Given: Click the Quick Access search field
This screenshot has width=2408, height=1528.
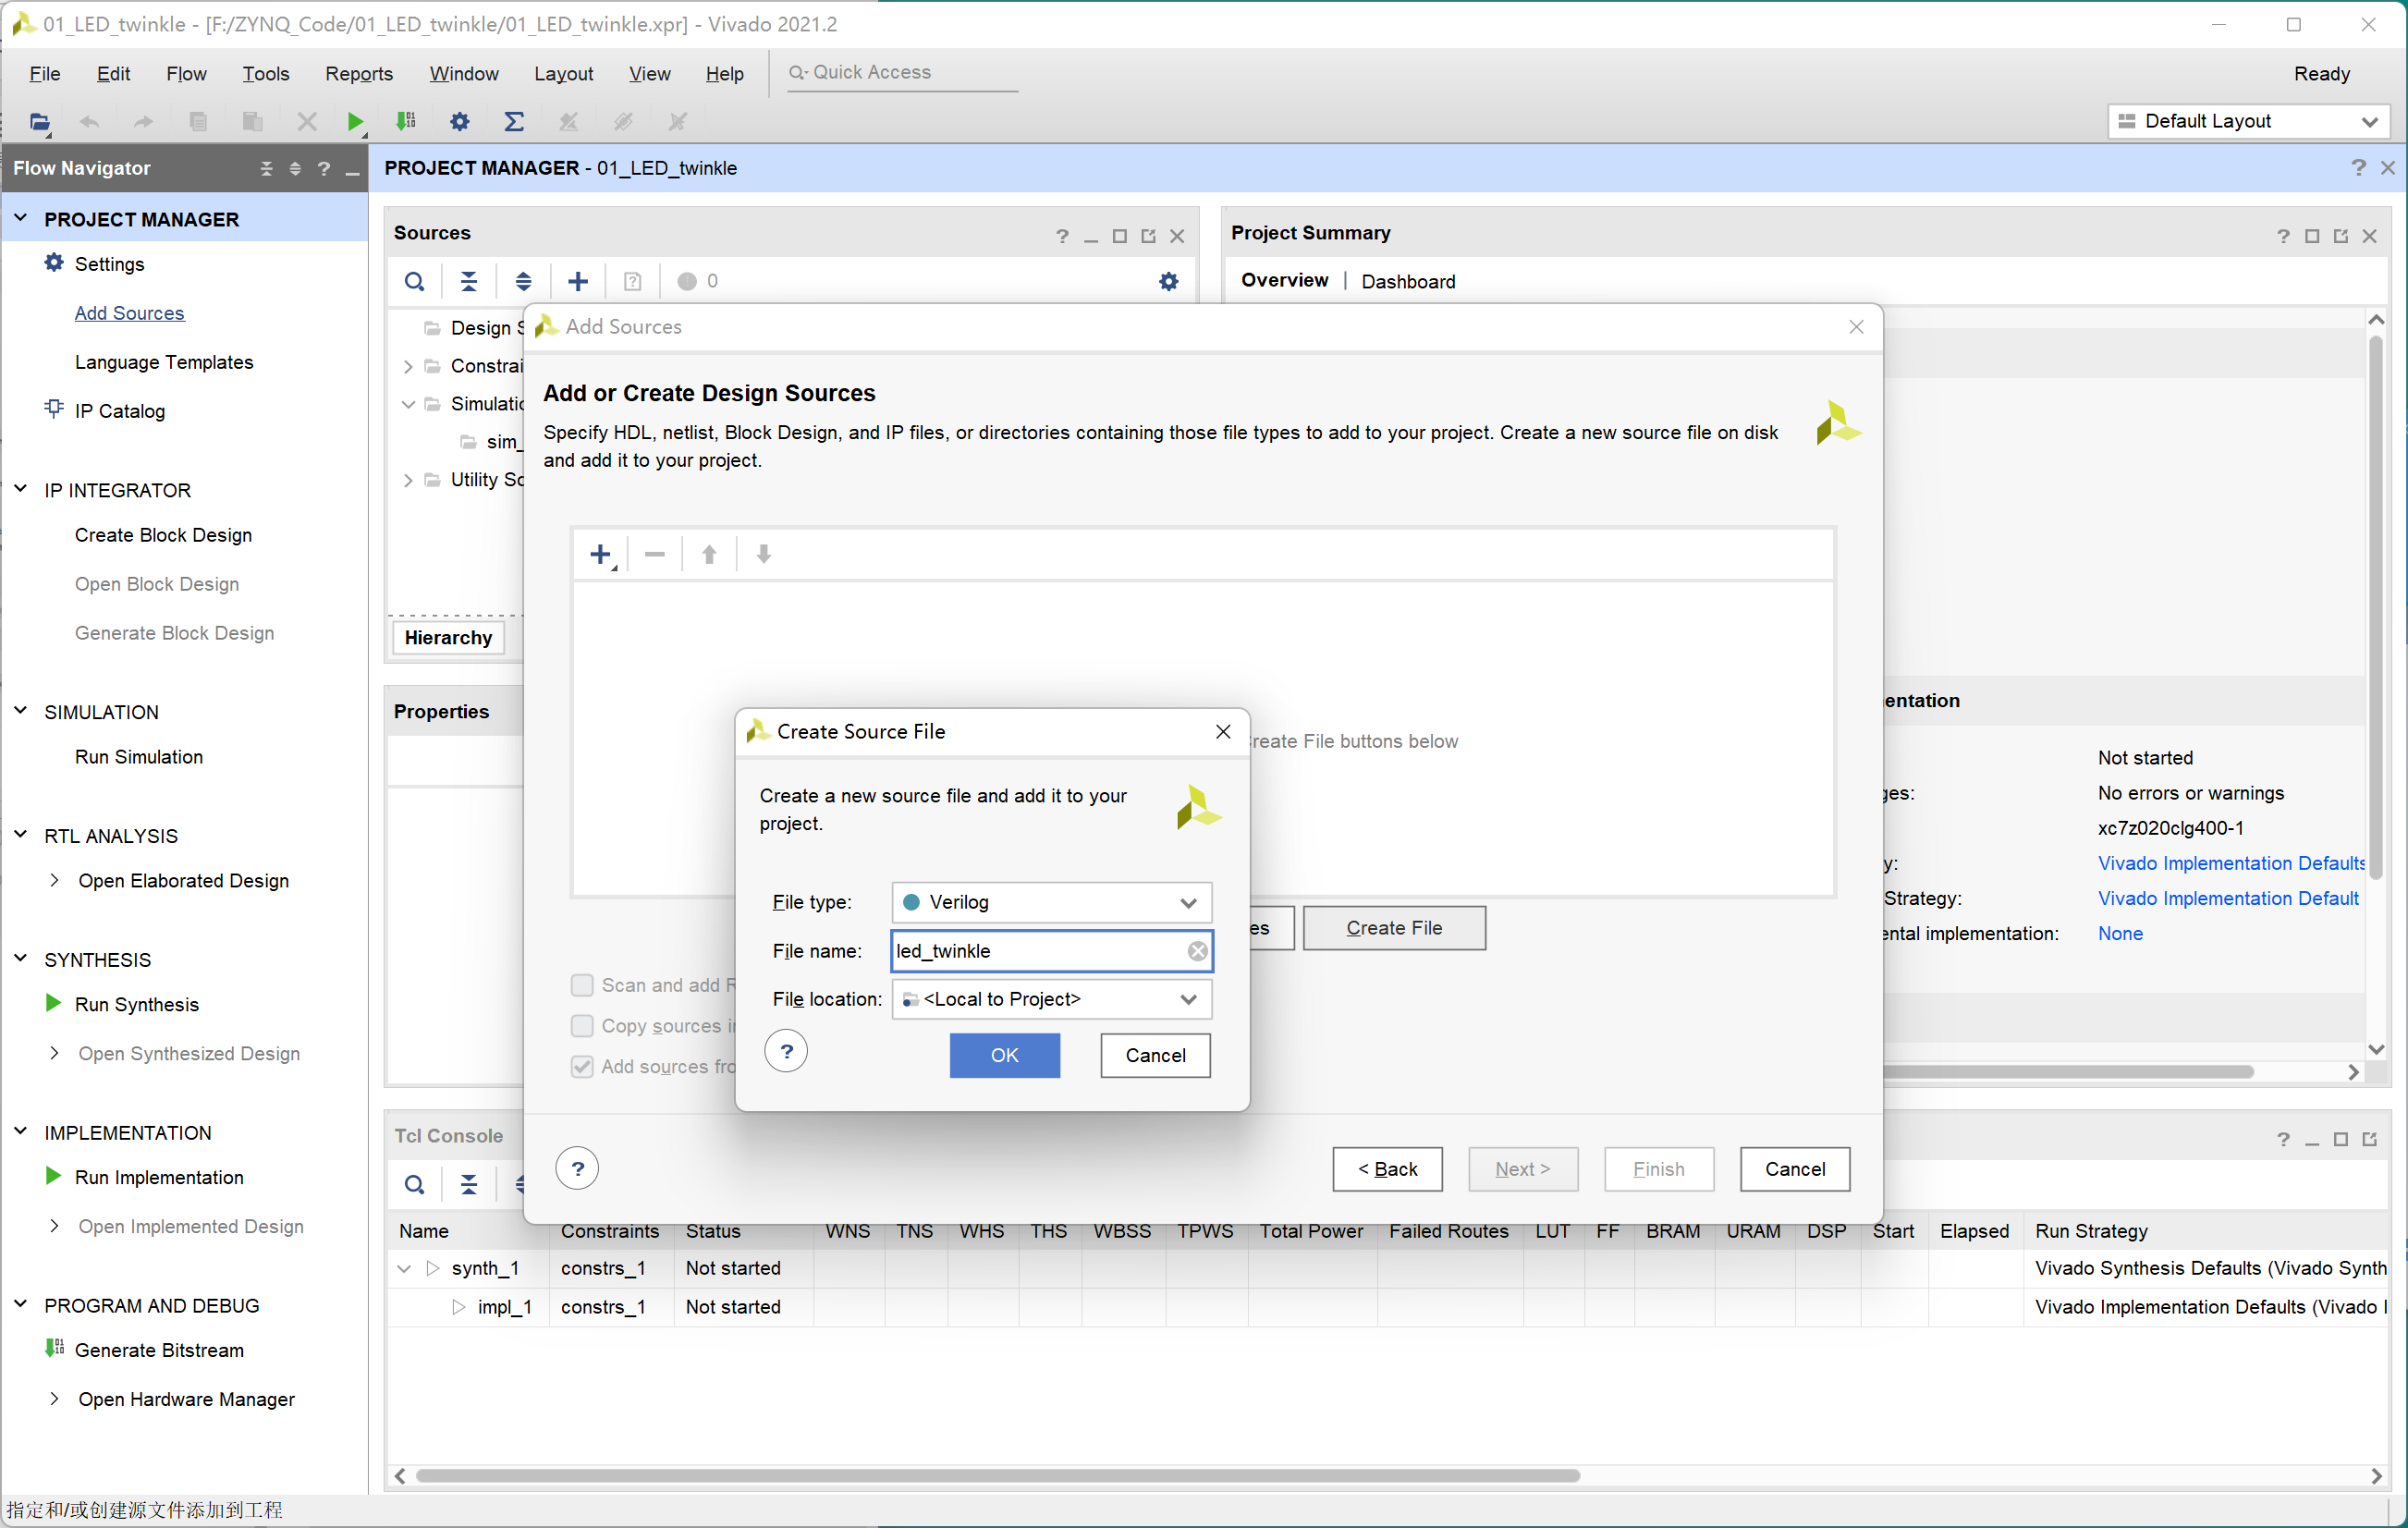Looking at the screenshot, I should point(902,72).
